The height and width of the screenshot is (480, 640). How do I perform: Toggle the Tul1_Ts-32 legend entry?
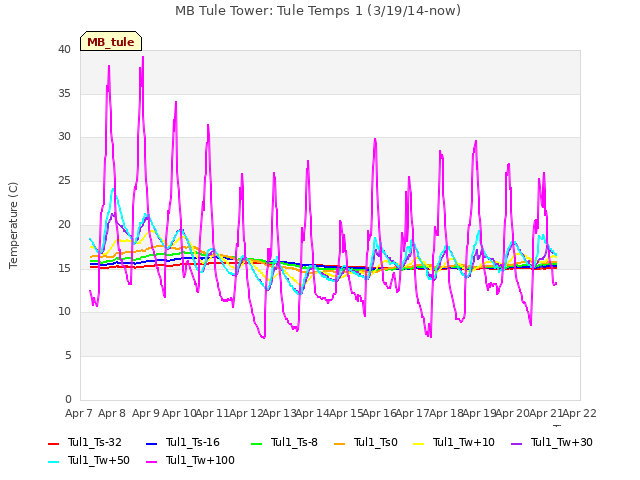click(85, 442)
